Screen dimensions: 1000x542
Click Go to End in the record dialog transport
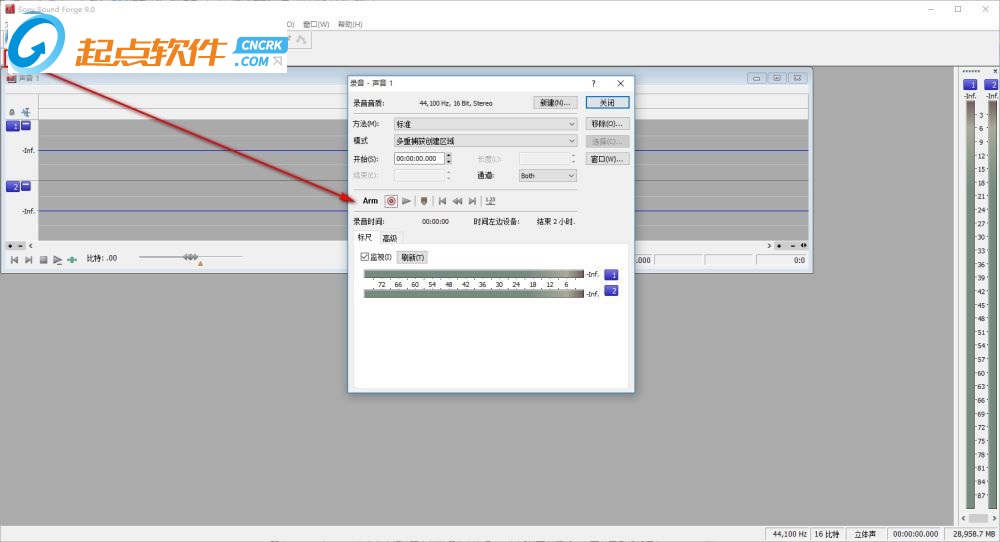pos(472,201)
